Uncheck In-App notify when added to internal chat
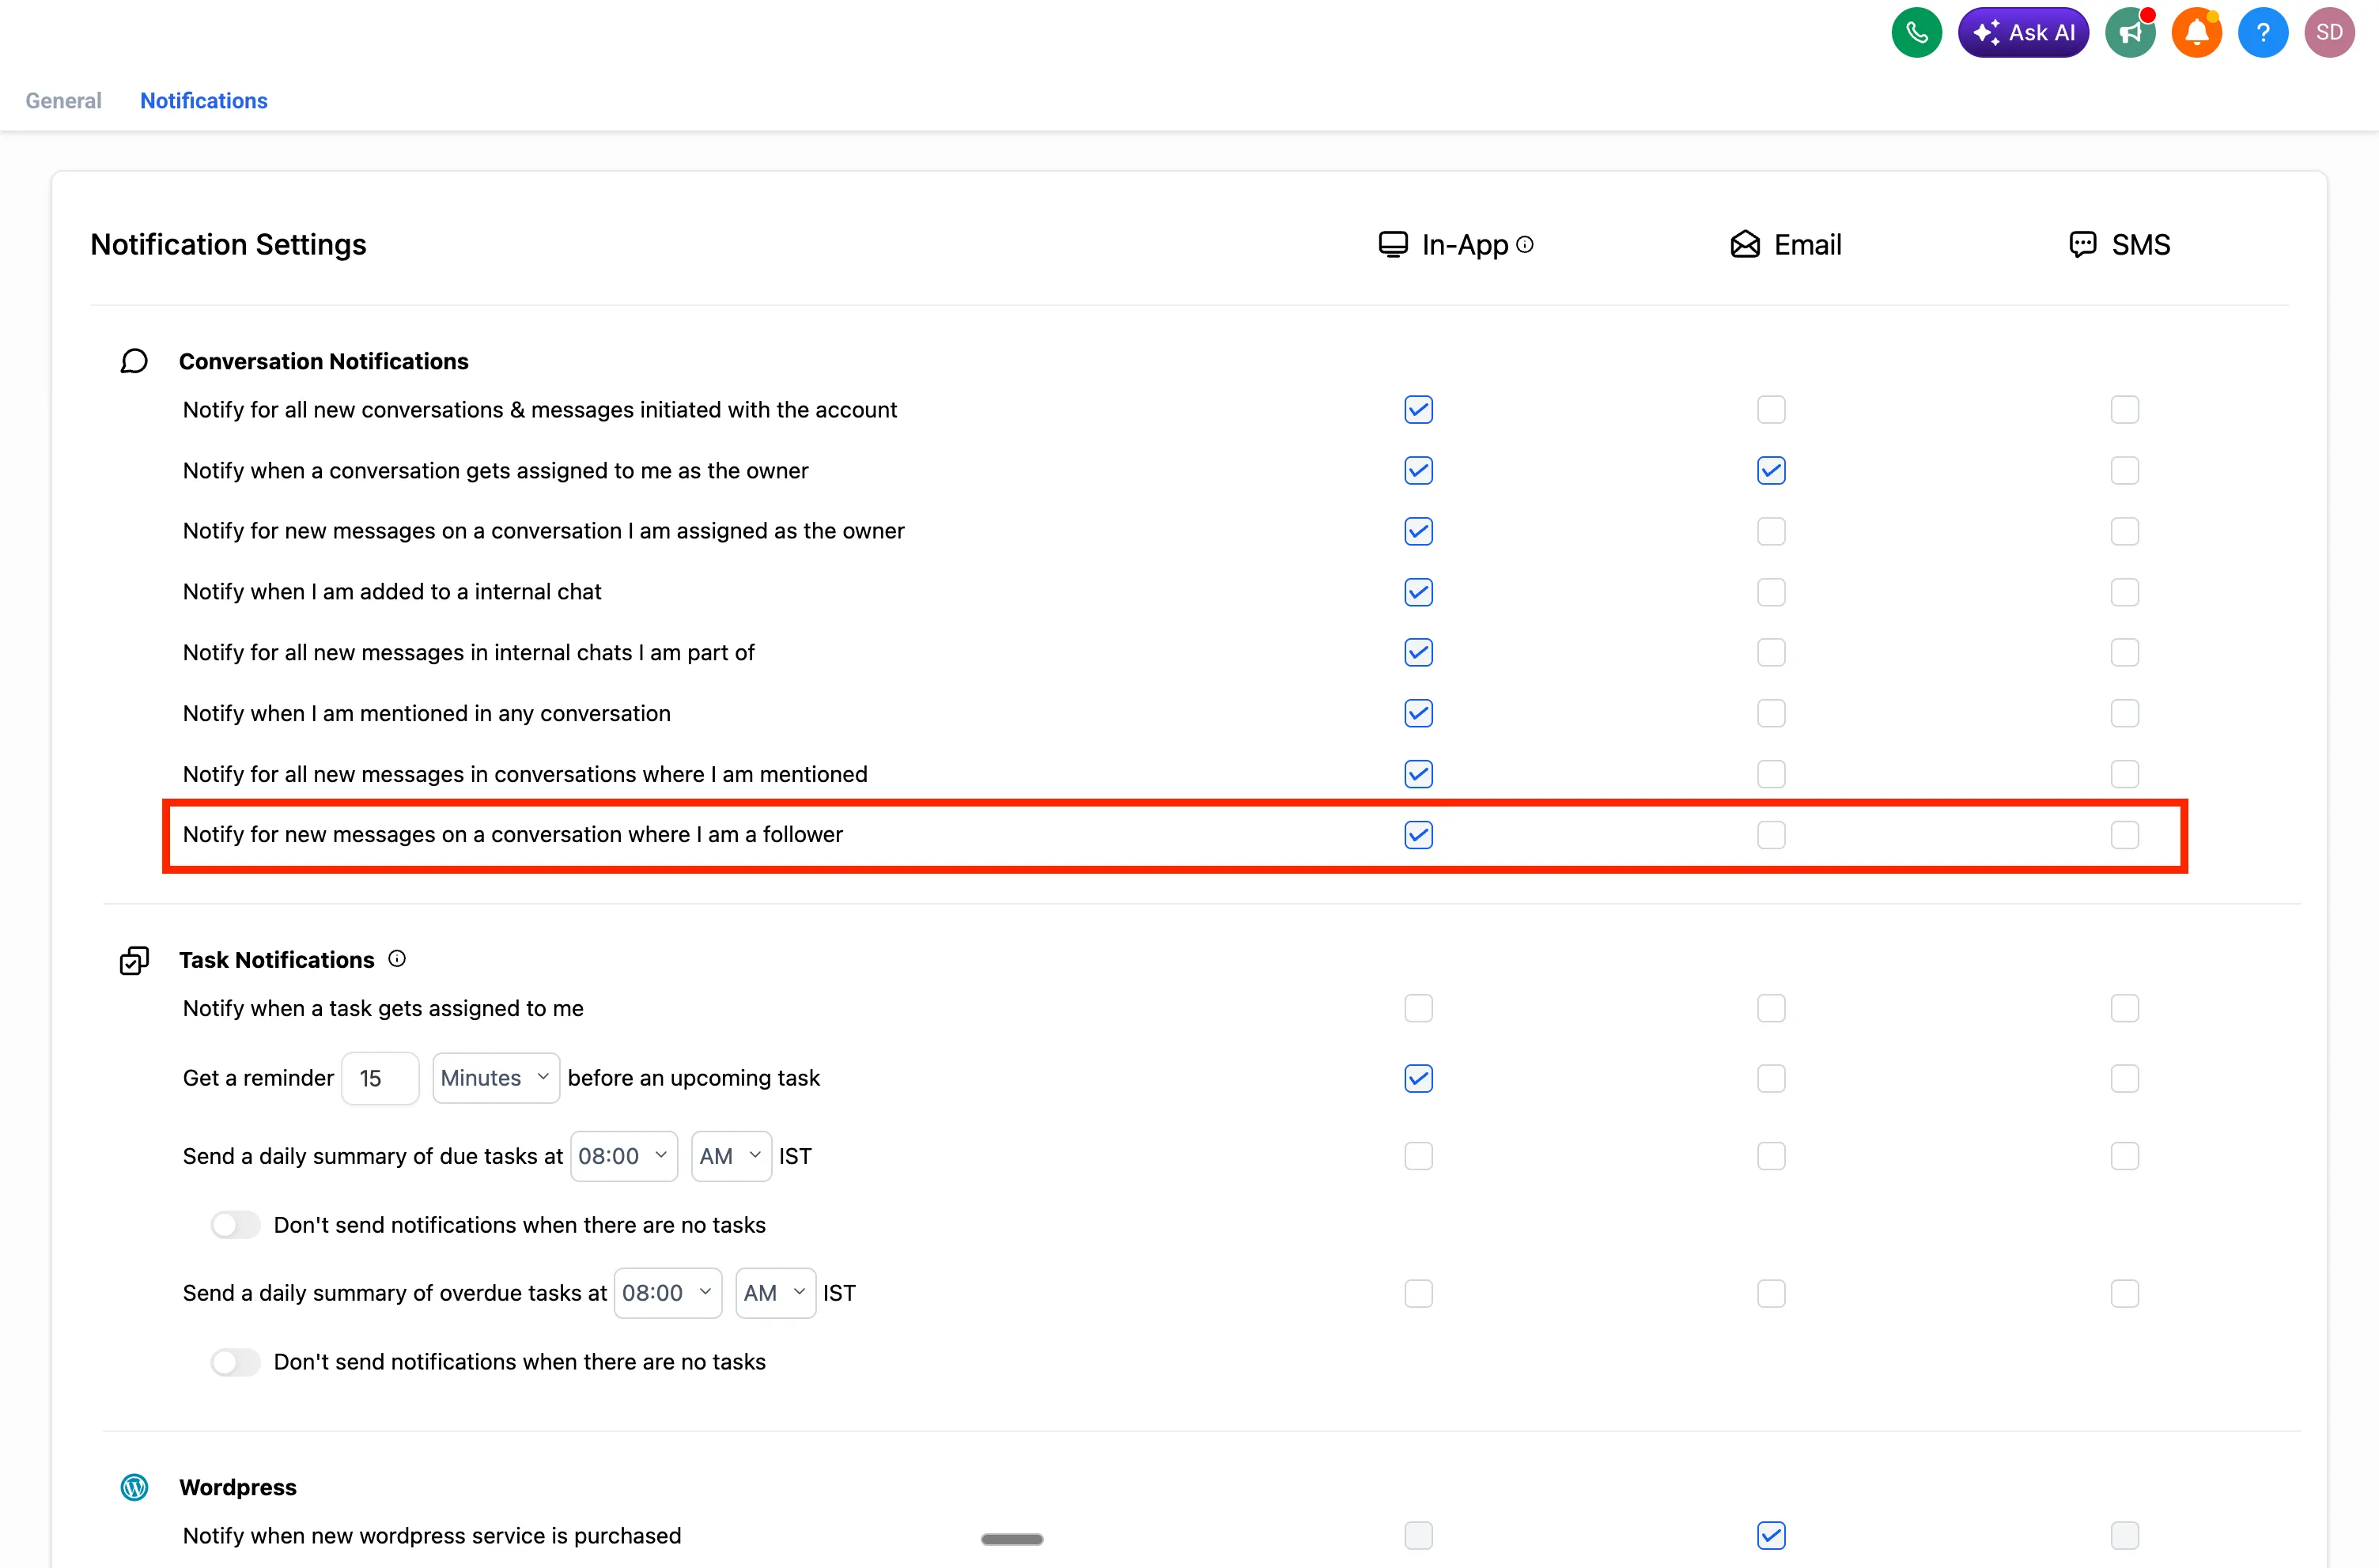2379x1568 pixels. 1417,592
